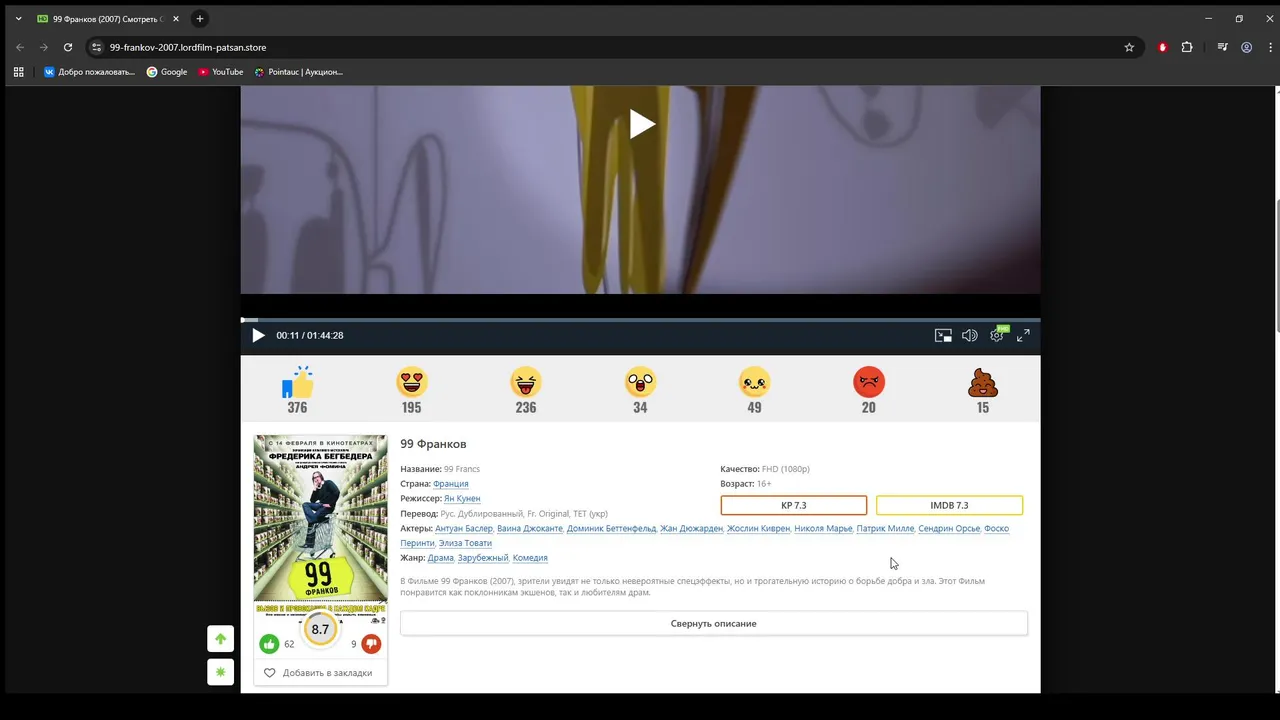Click the 99 Франков title heading
The height and width of the screenshot is (720, 1280).
coord(433,444)
